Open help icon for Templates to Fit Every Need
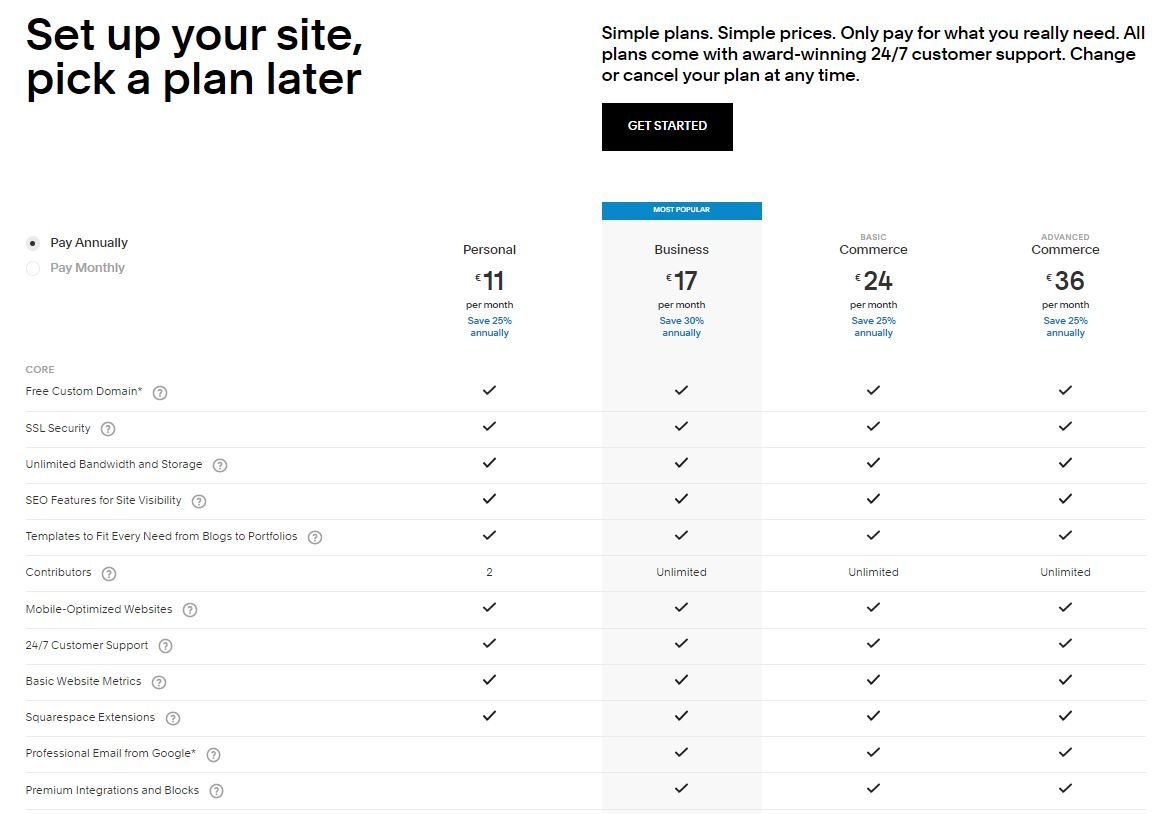This screenshot has width=1168, height=814. [315, 537]
